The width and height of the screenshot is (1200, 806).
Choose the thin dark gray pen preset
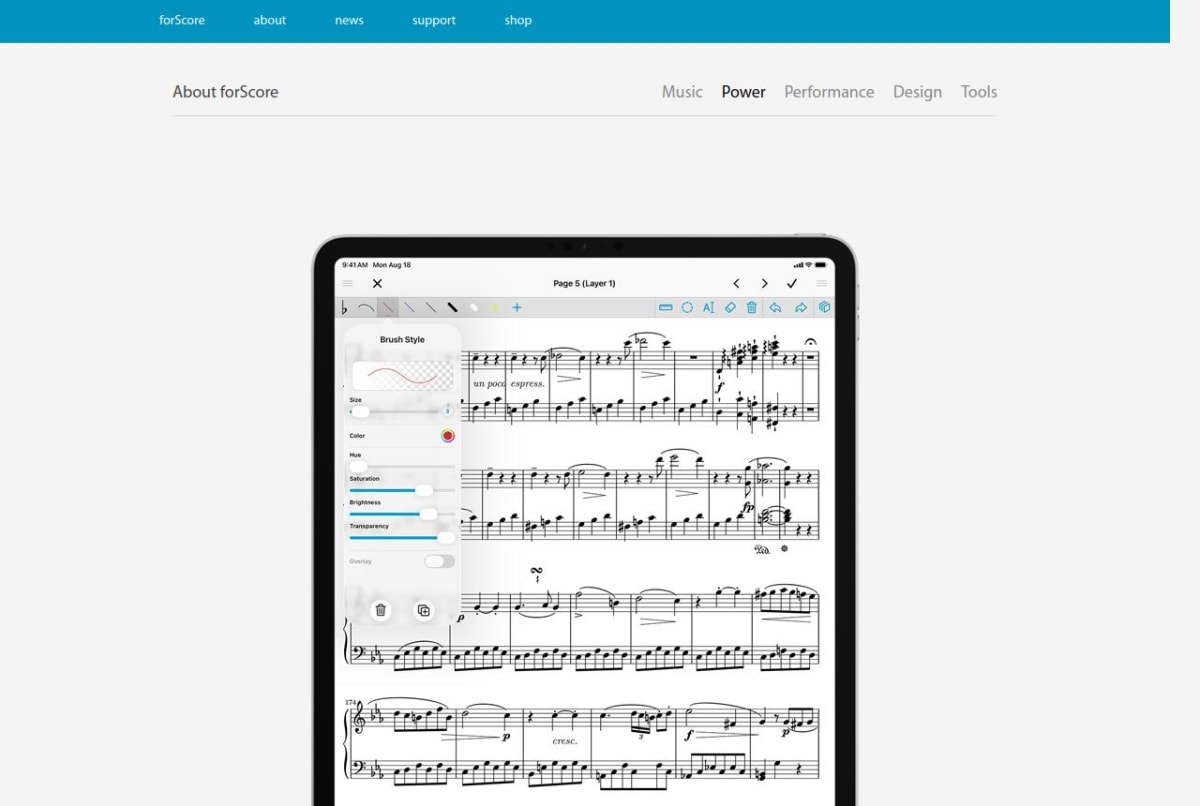431,308
